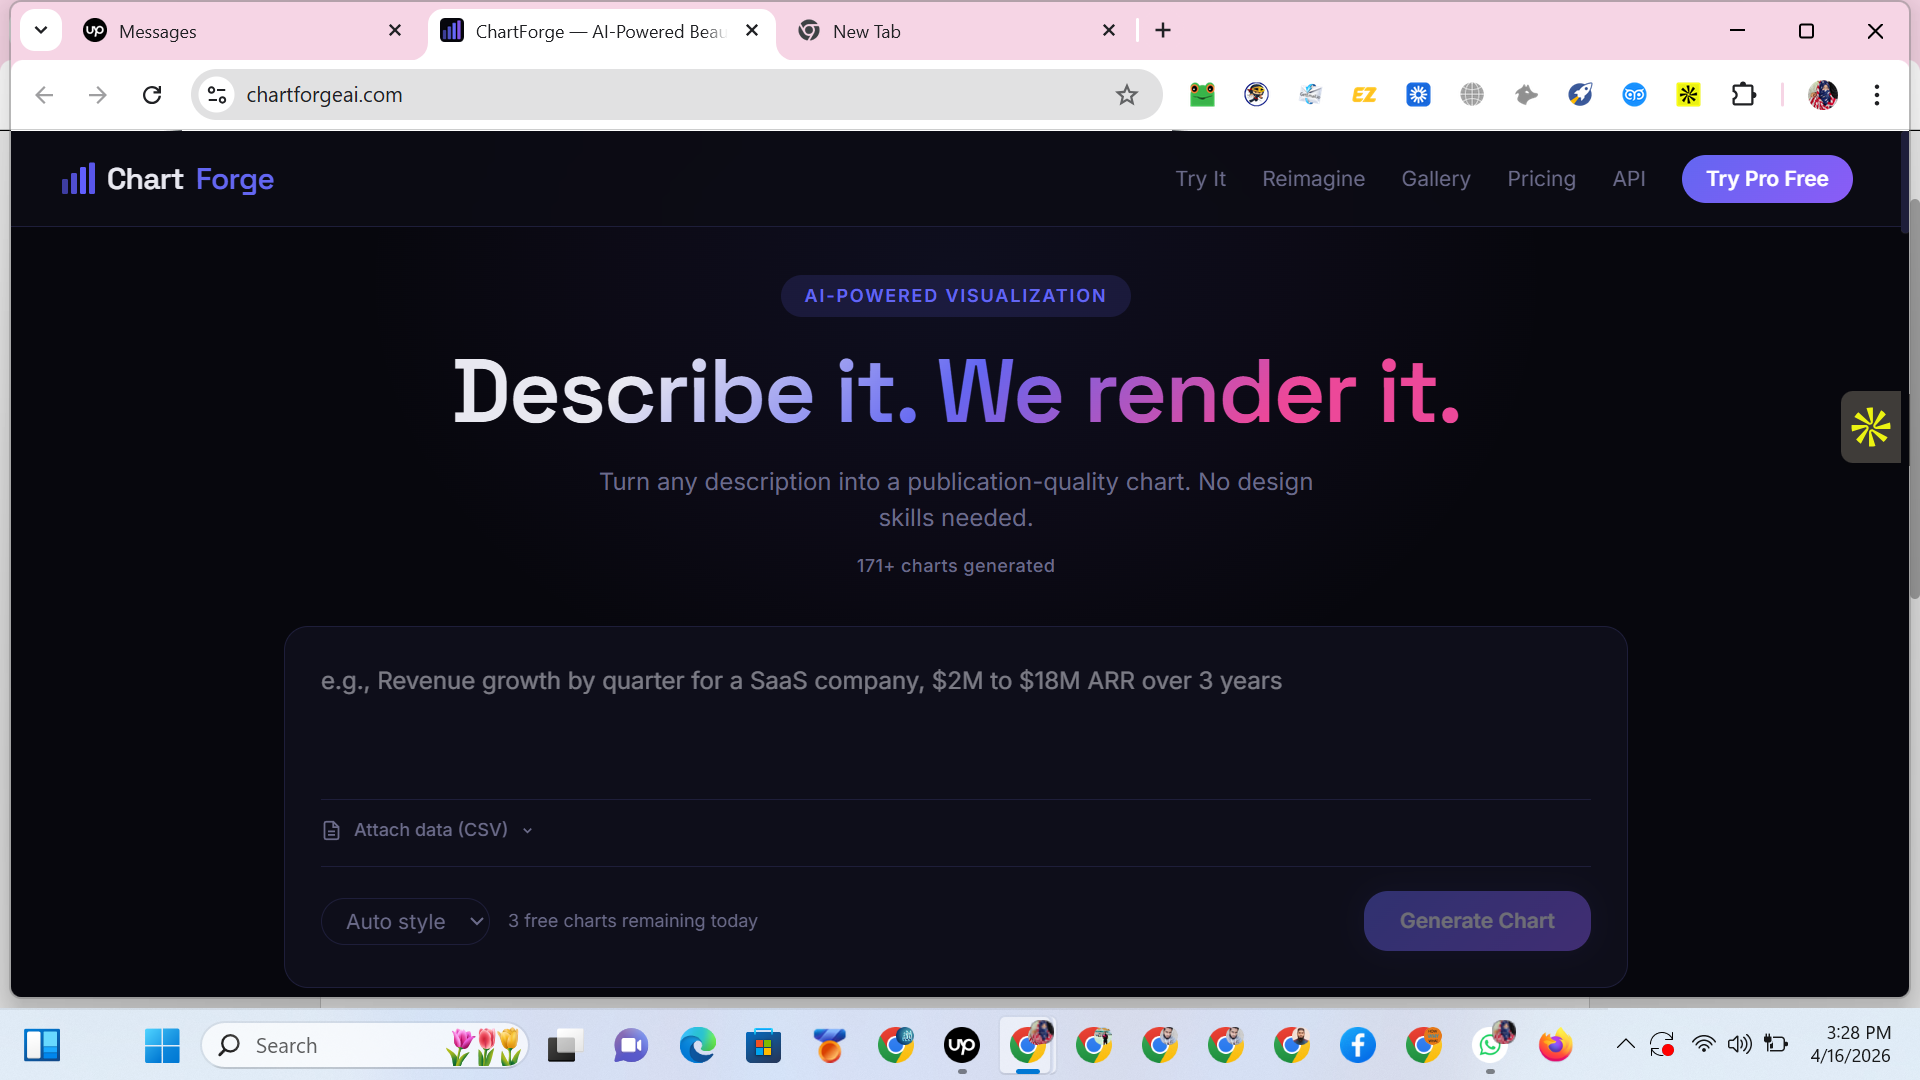Open the clock showing 3:28 PM
The width and height of the screenshot is (1920, 1080).
point(1852,1044)
